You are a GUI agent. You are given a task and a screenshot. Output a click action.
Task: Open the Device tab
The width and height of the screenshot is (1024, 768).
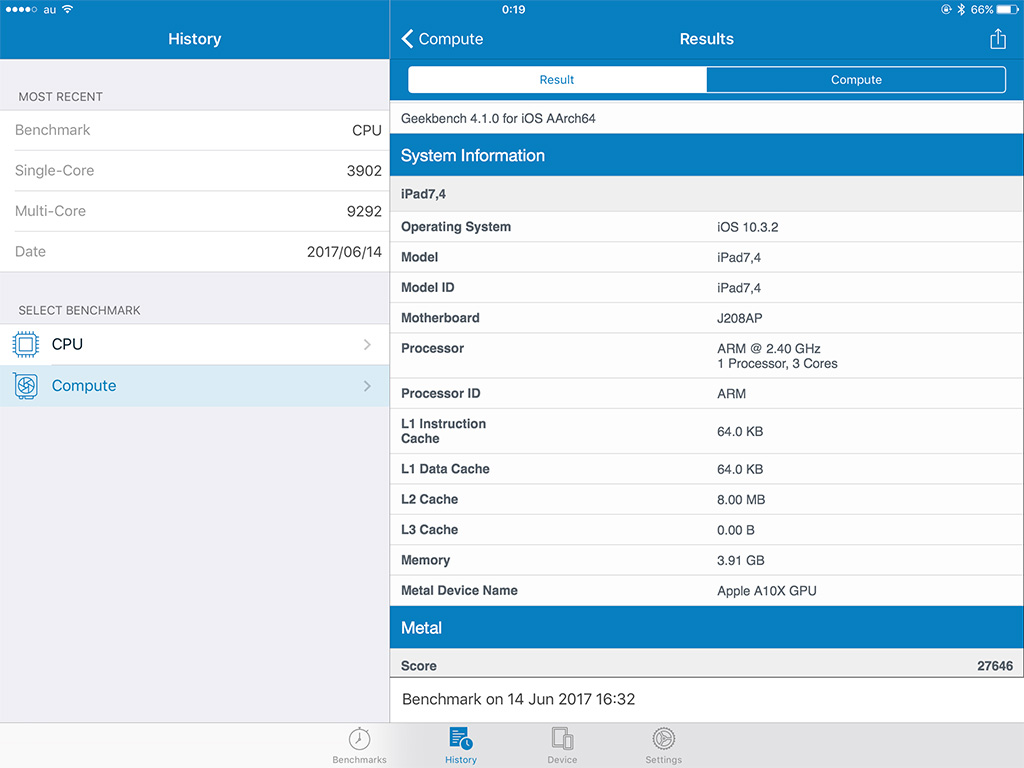click(x=562, y=746)
